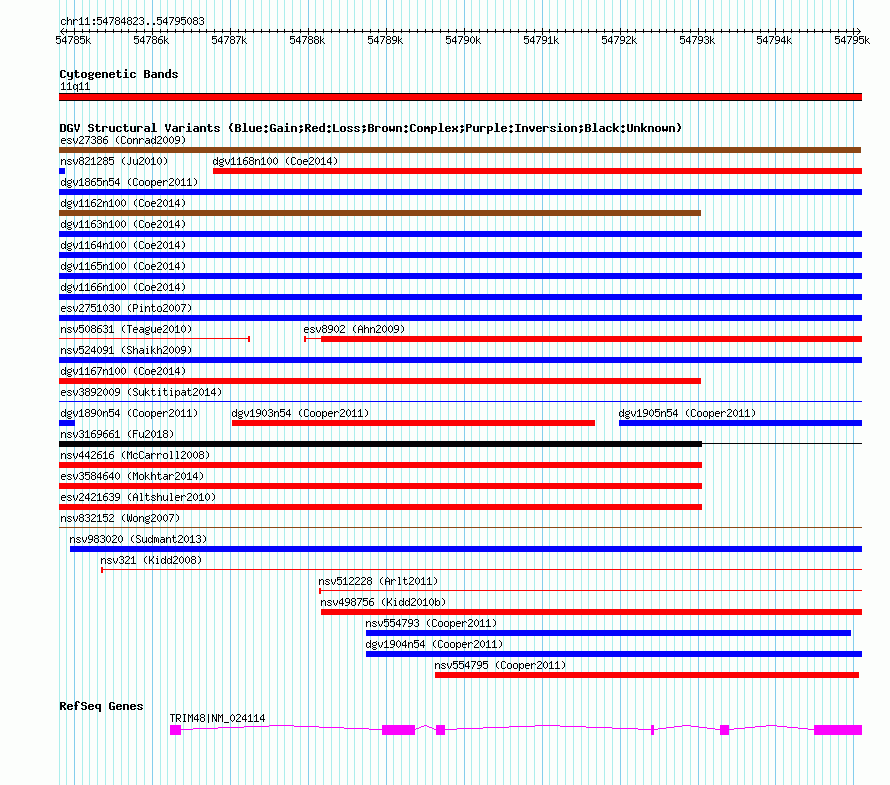Click the dgv1164n100 (Coe2014) label

tap(123, 245)
